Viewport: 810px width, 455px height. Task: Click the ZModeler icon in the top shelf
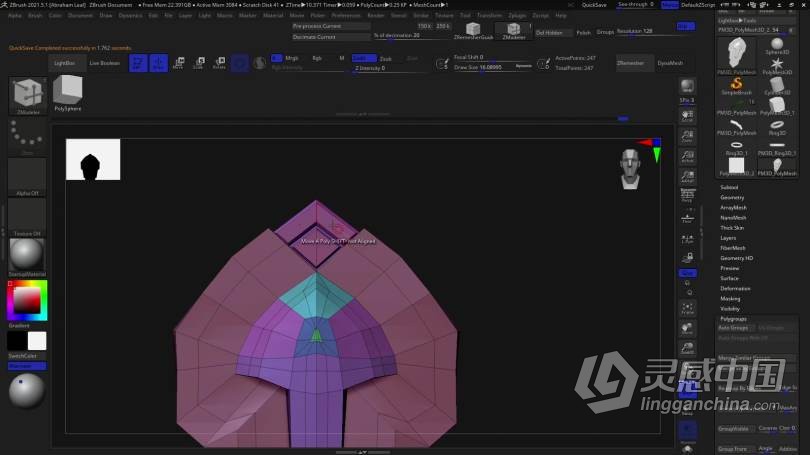(513, 31)
